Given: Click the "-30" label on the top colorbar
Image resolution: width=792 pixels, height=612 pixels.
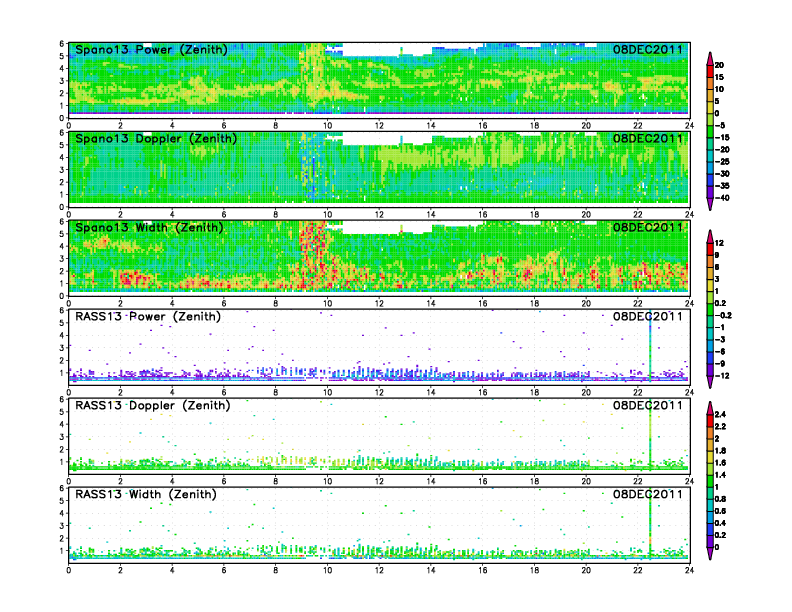Looking at the screenshot, I should click(x=722, y=174).
